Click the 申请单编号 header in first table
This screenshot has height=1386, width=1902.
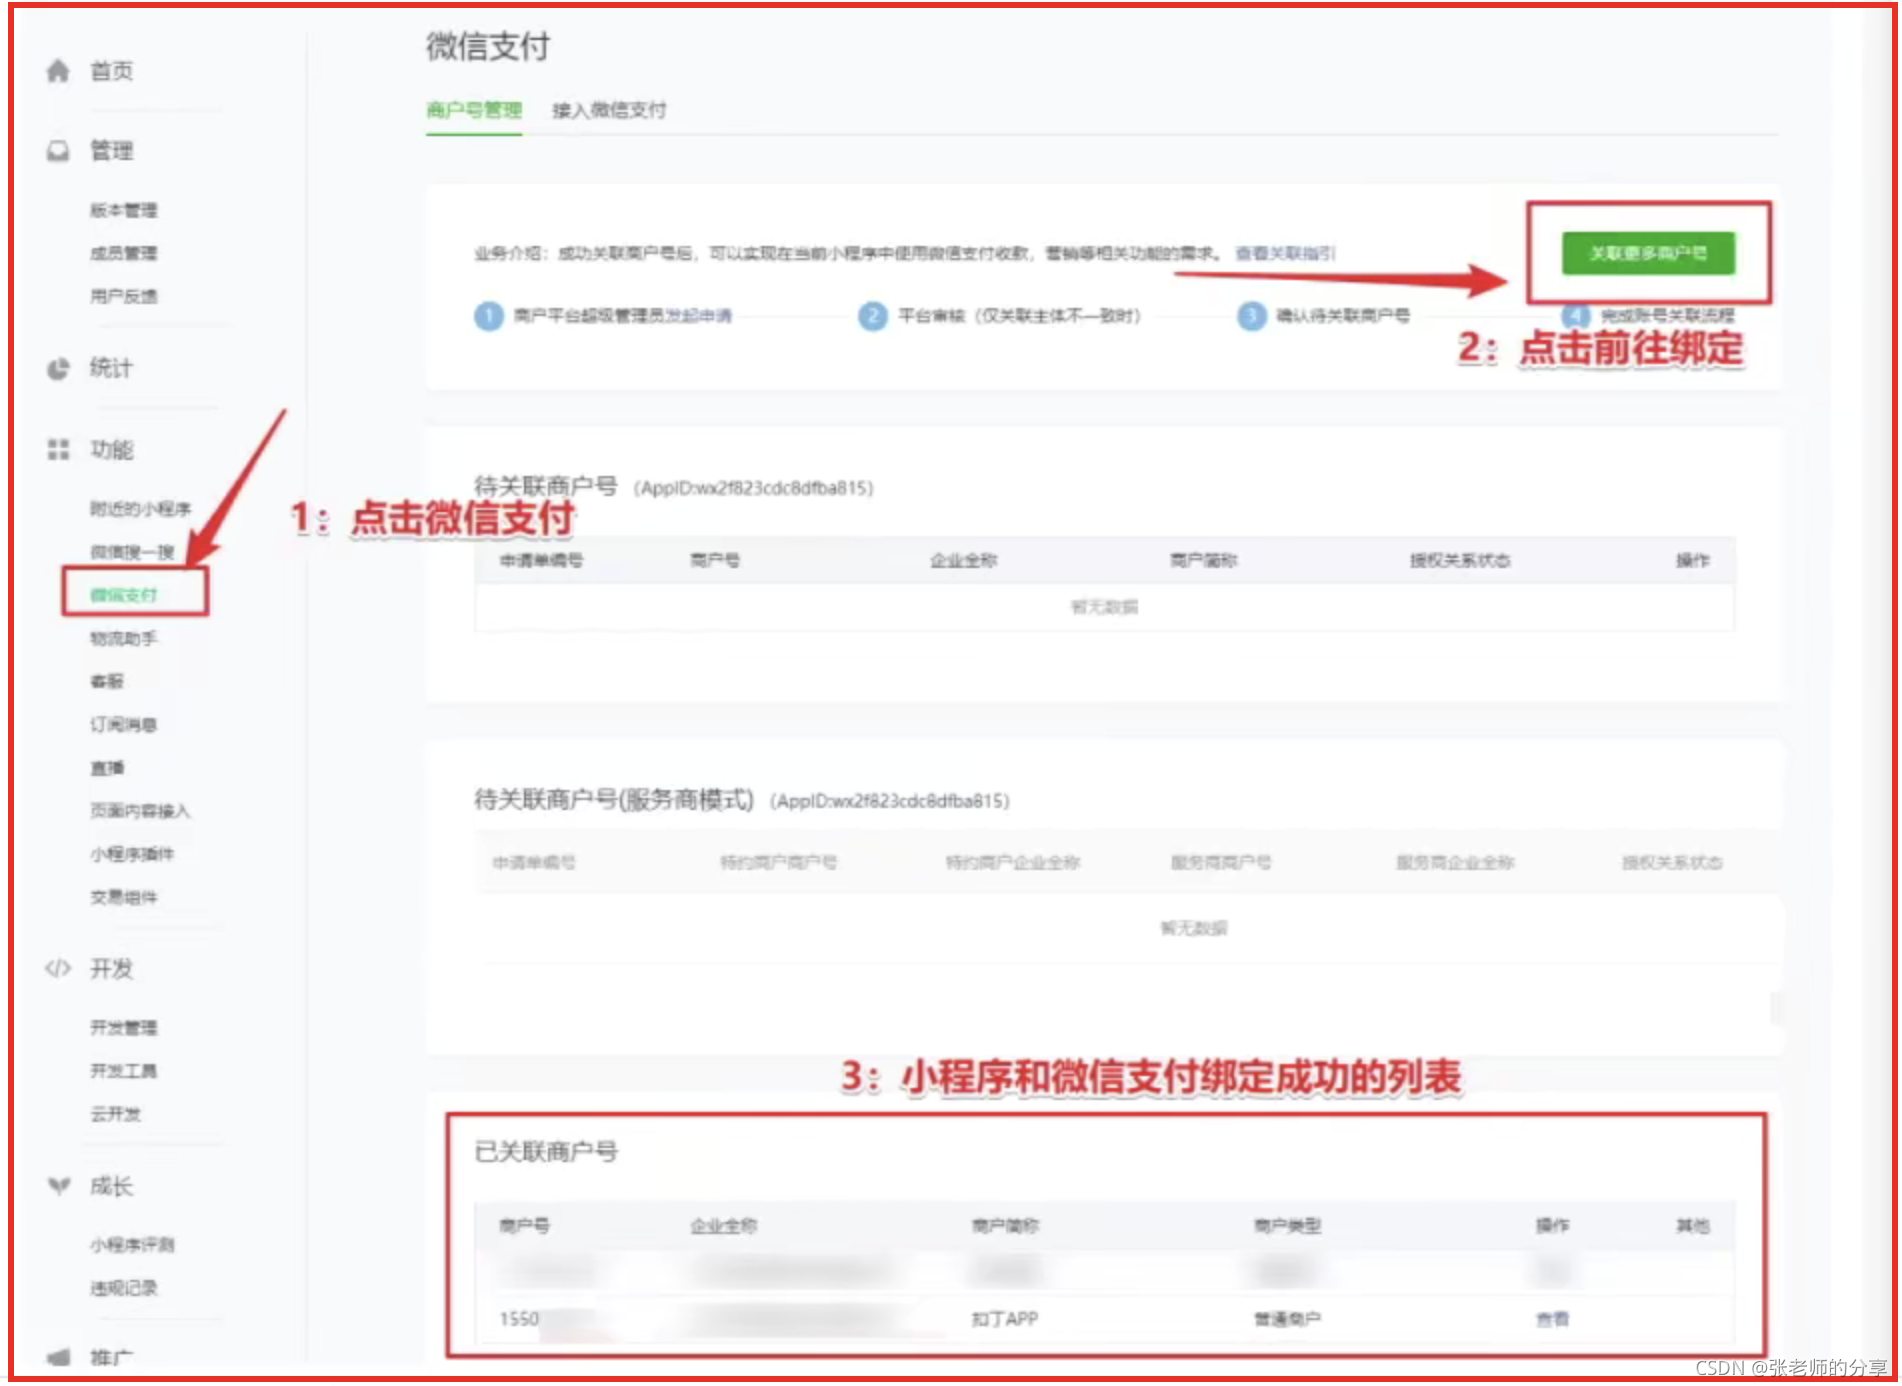tap(541, 560)
